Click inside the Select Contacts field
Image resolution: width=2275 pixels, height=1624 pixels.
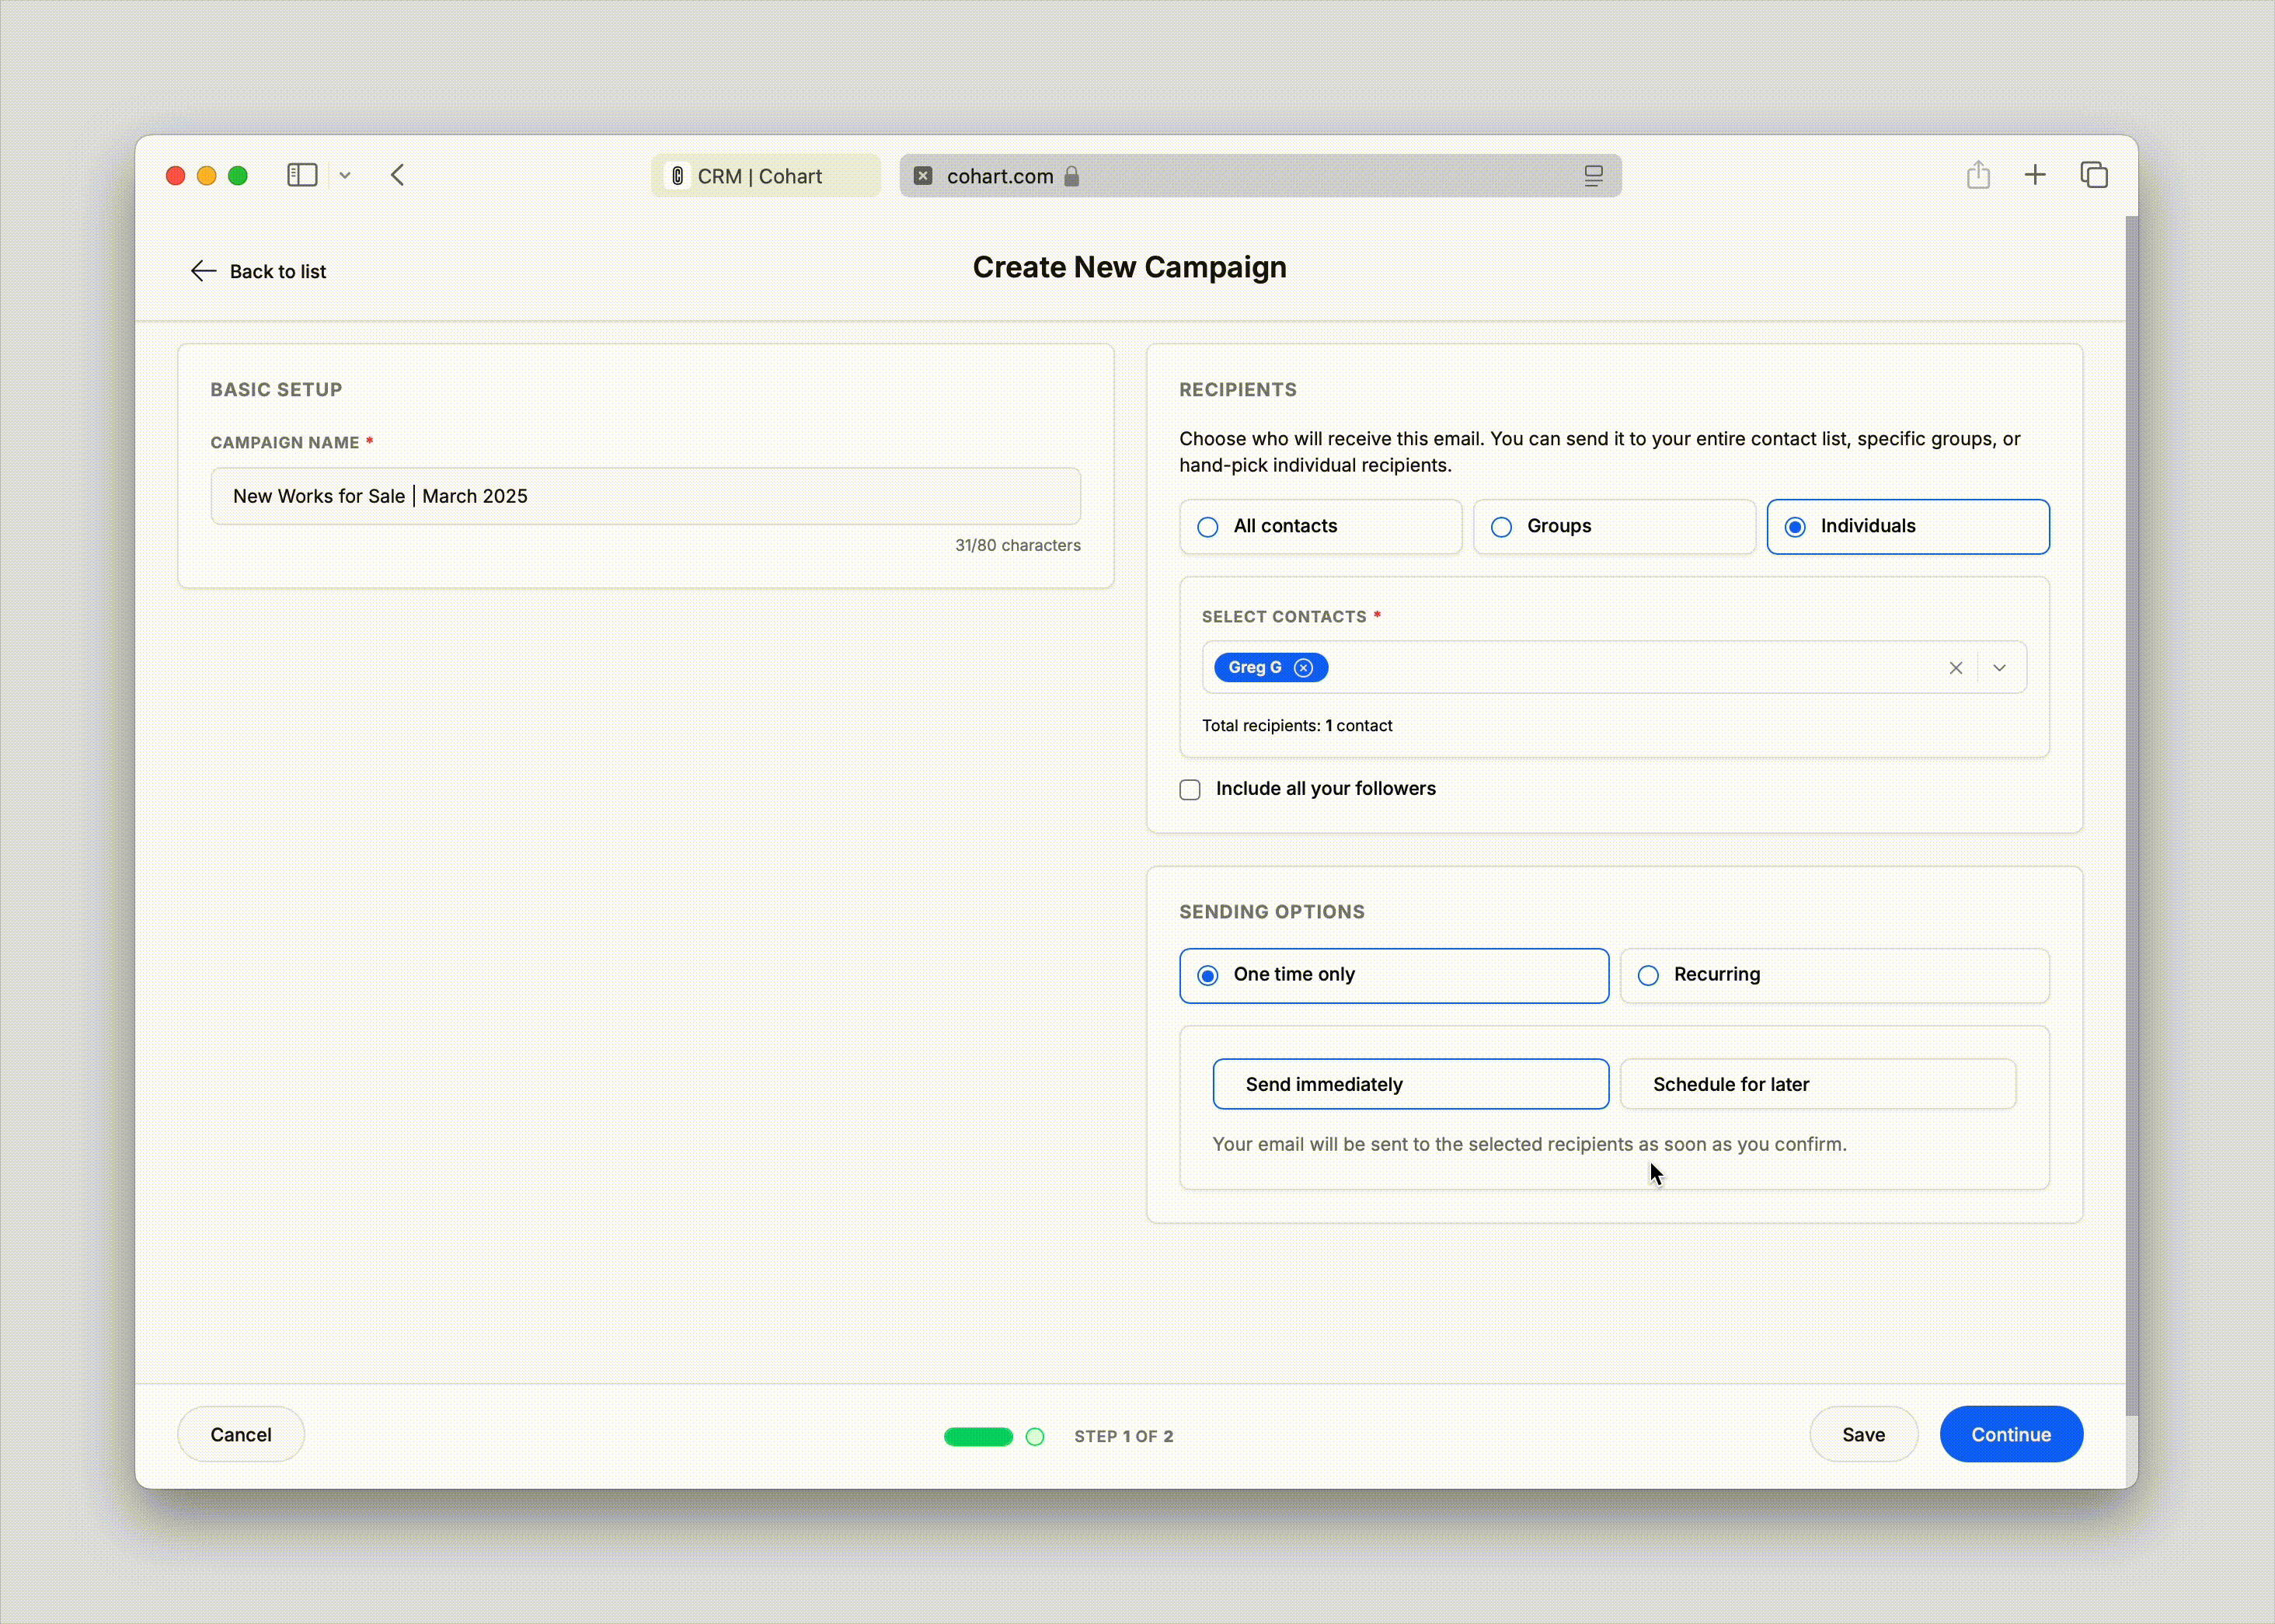[x=1614, y=668]
